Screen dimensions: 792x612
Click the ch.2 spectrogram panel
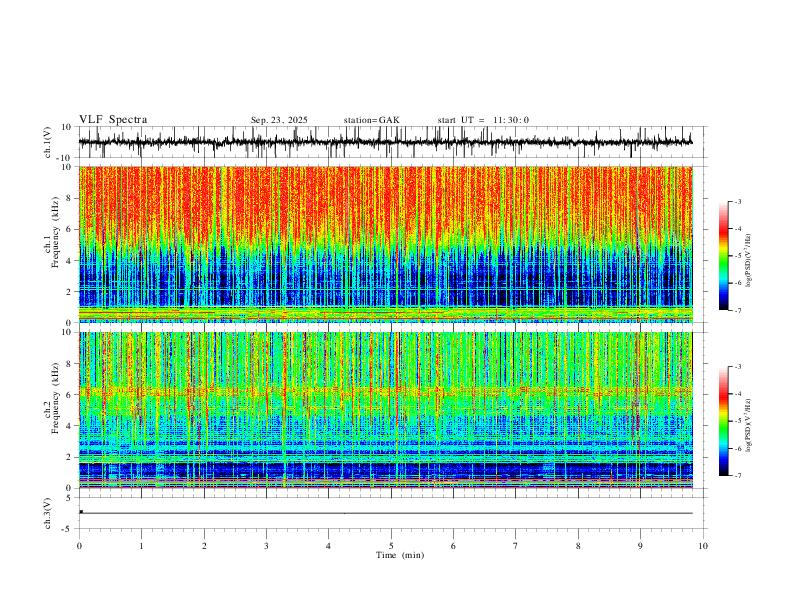(385, 410)
